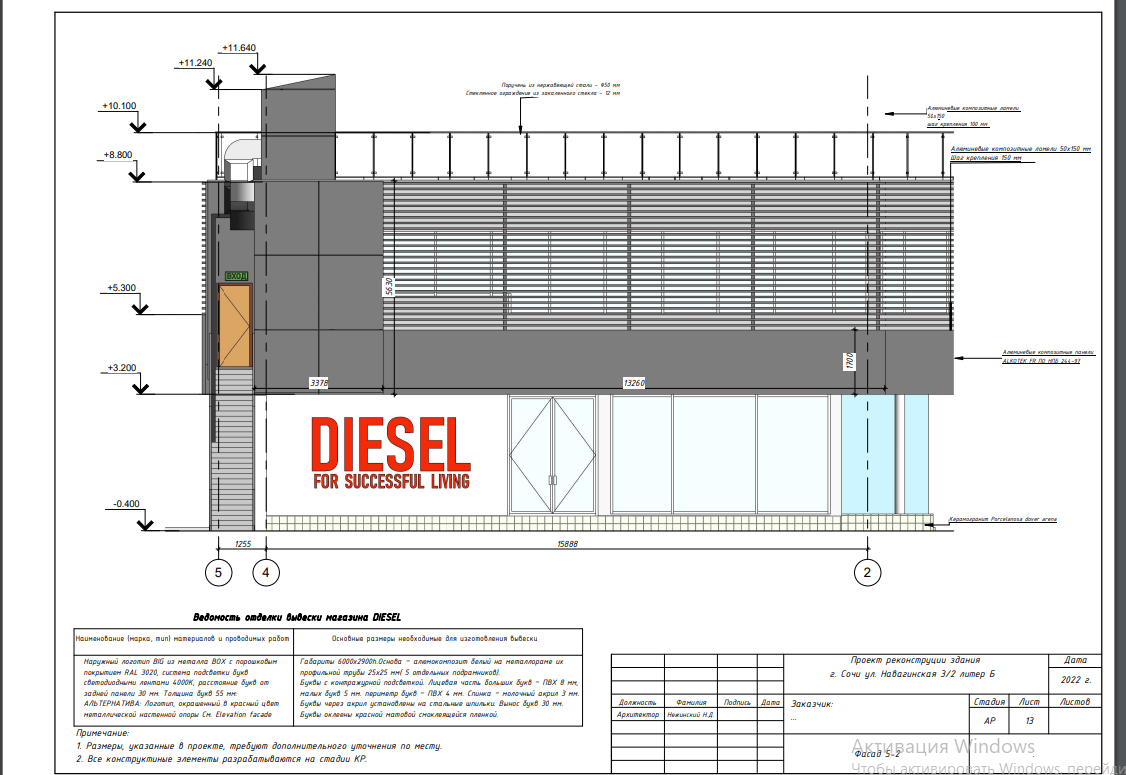Click the +11.640 elevation mark

239,48
